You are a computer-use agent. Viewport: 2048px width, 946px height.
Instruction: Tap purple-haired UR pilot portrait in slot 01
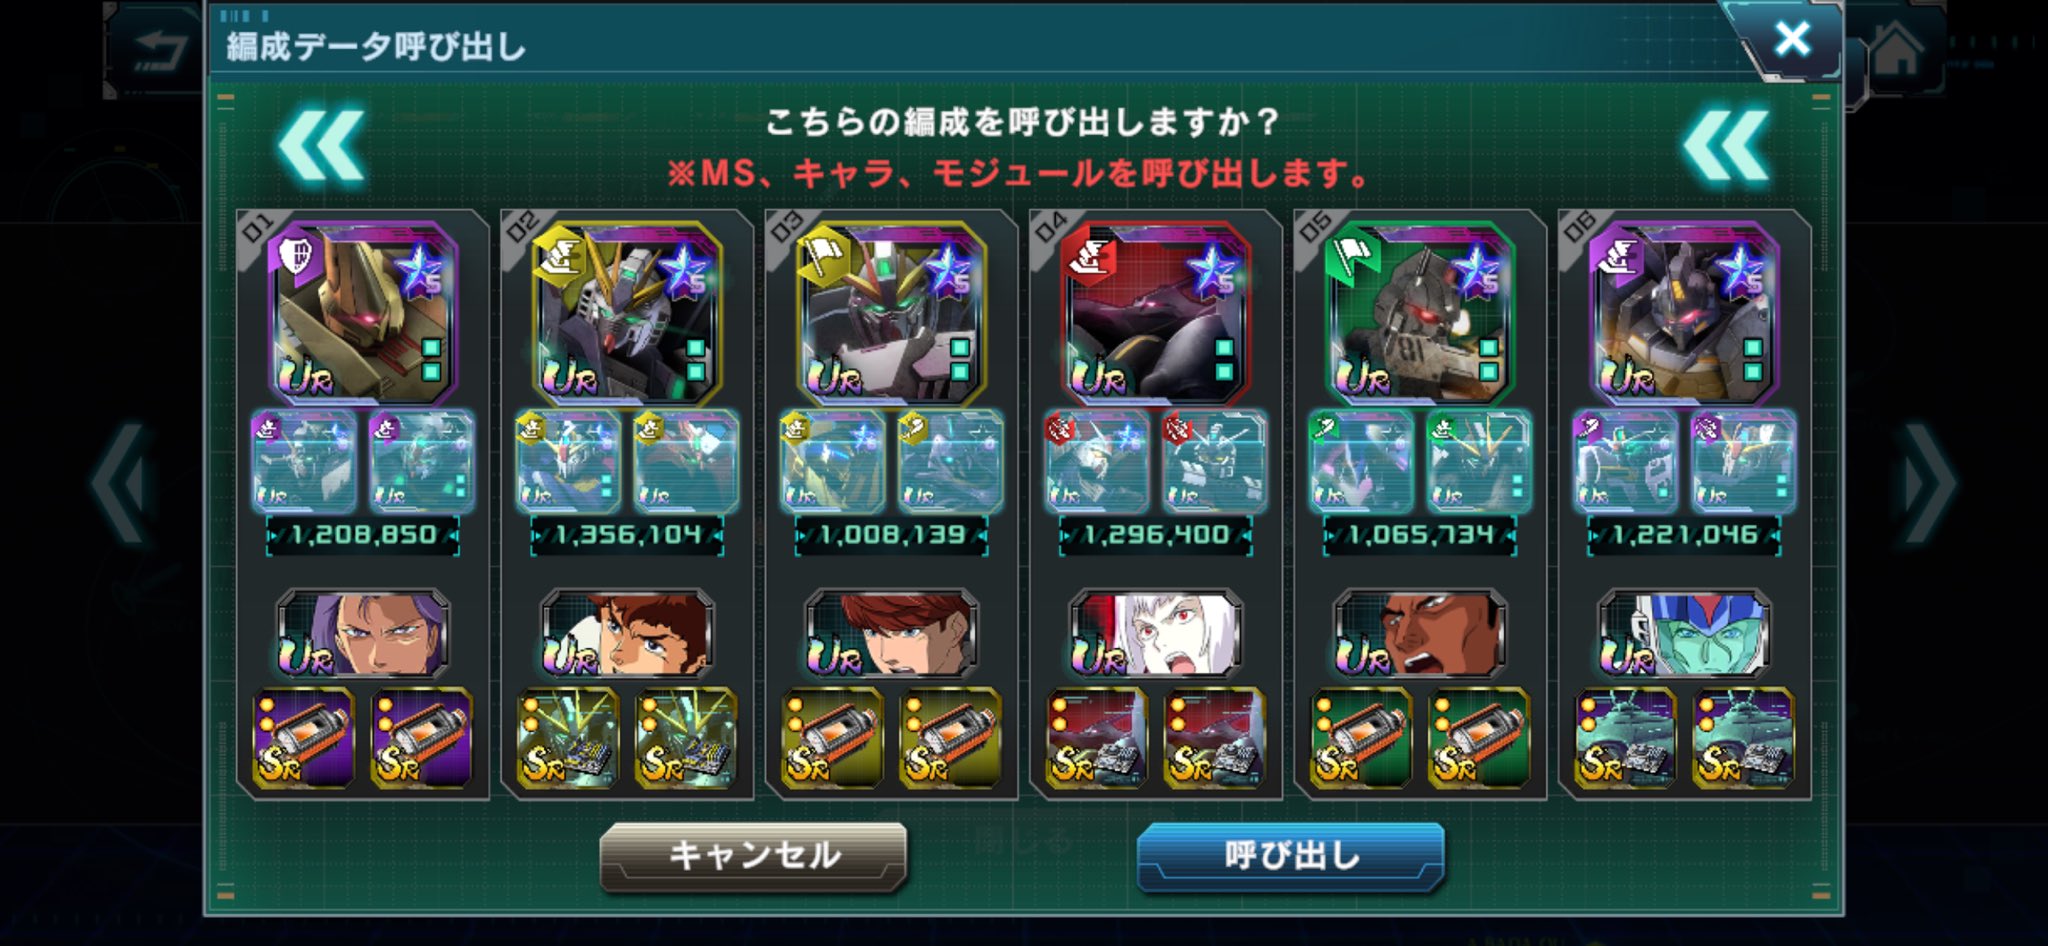point(362,634)
